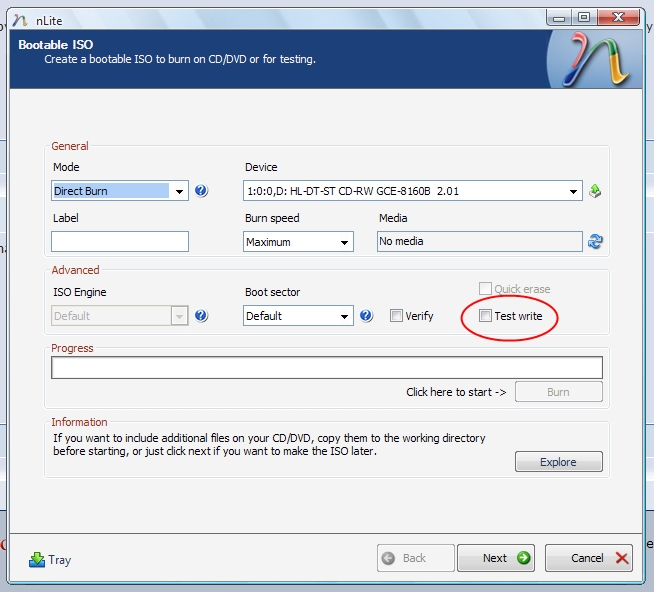Close the nLite window

[x=619, y=18]
